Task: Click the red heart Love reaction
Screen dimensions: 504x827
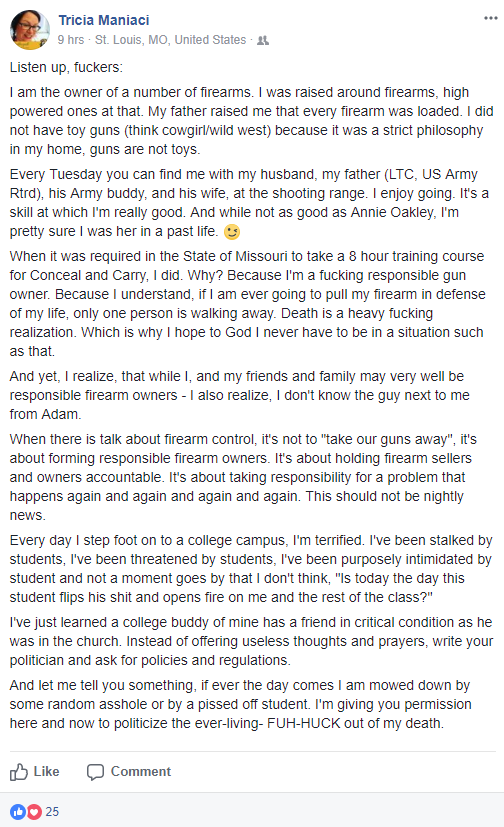Action: point(34,812)
